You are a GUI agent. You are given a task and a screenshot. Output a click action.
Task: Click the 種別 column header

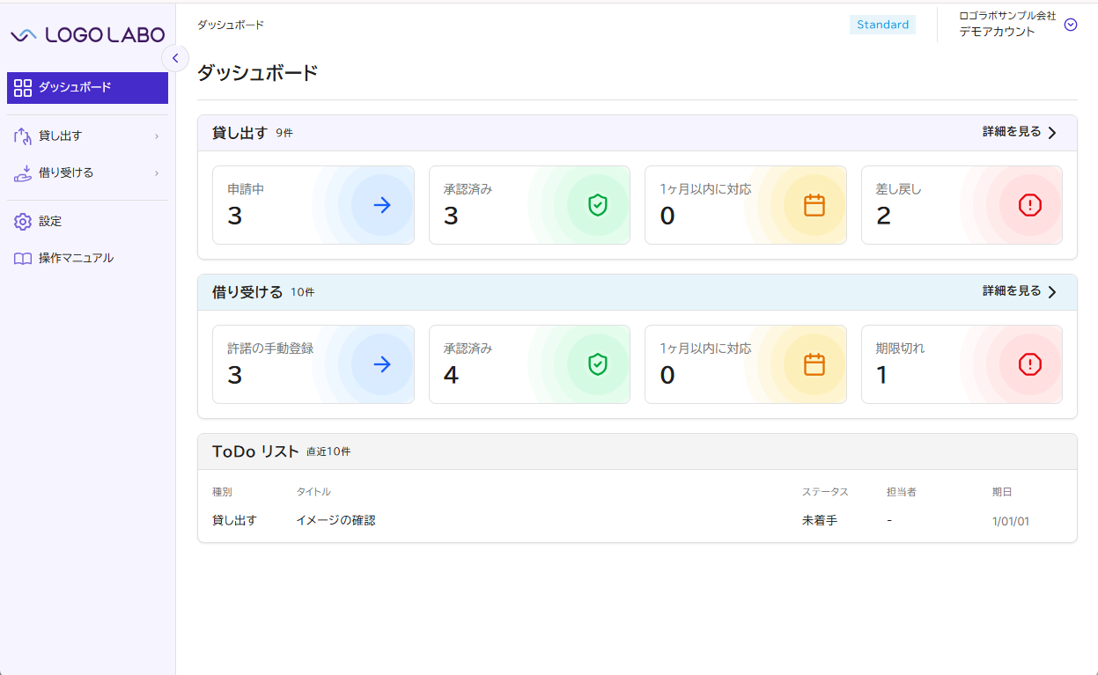[222, 492]
